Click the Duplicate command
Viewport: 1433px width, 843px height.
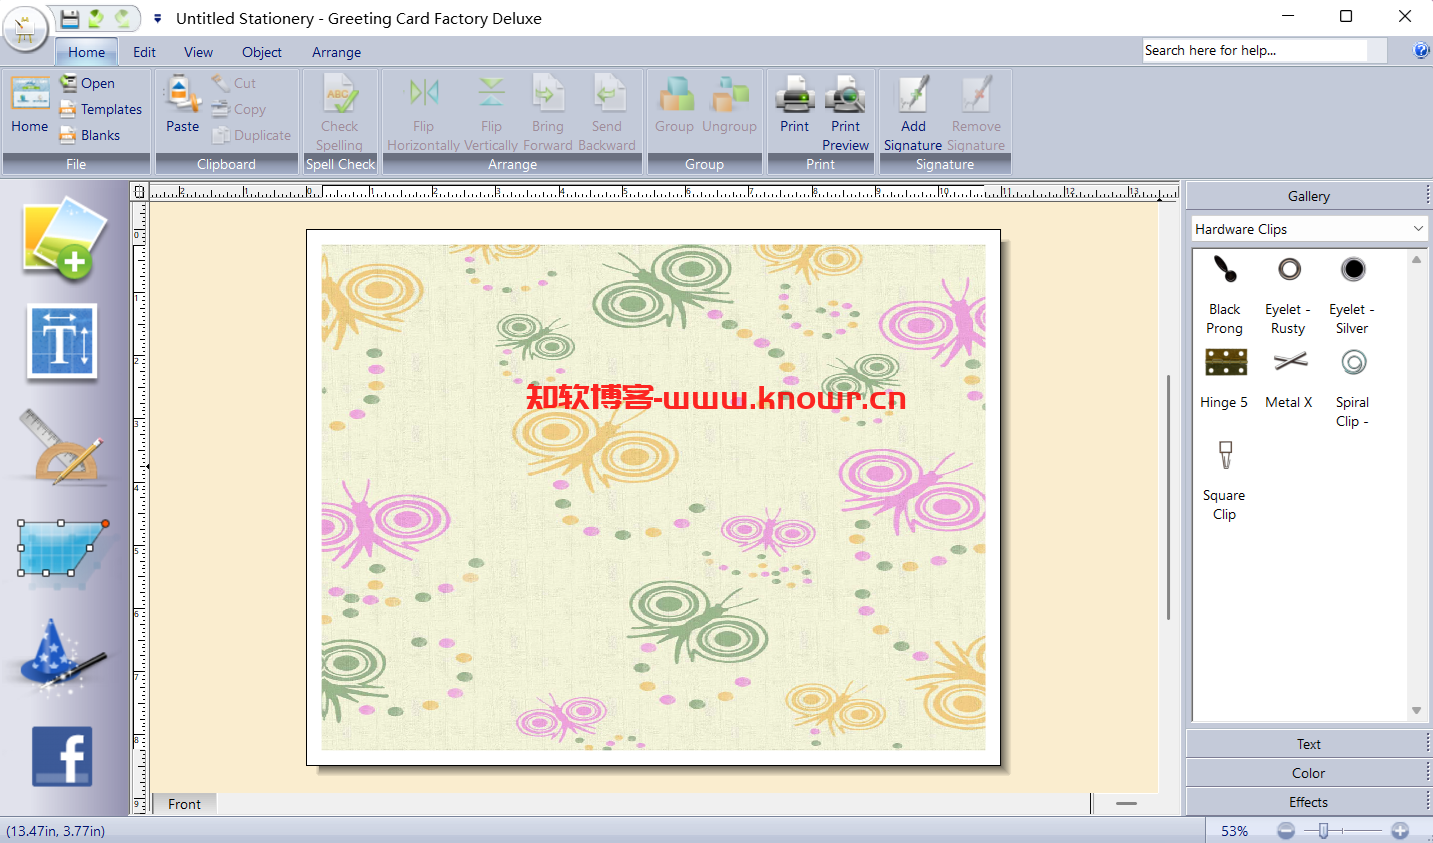click(251, 135)
